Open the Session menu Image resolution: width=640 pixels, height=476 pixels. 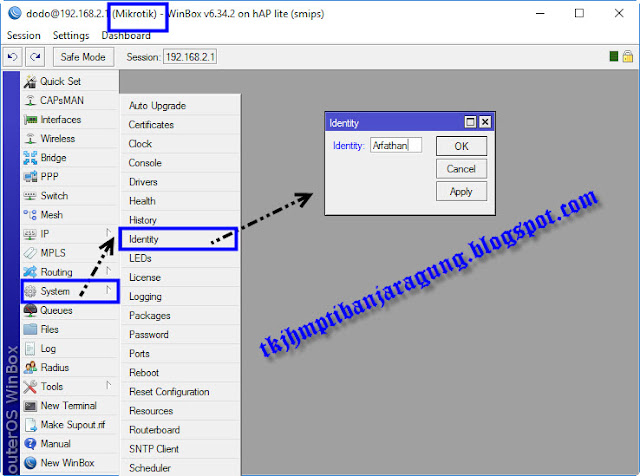click(x=24, y=36)
